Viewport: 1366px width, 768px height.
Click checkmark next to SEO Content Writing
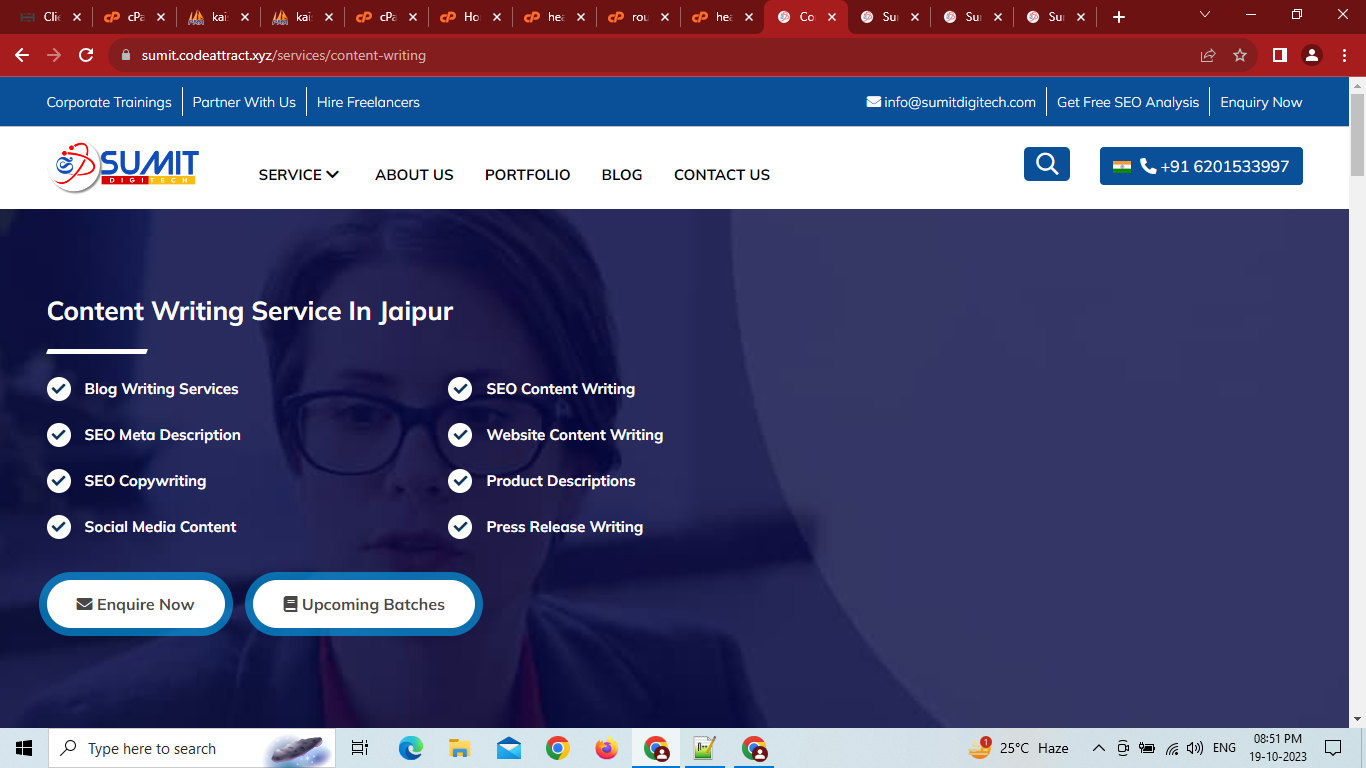pos(460,389)
